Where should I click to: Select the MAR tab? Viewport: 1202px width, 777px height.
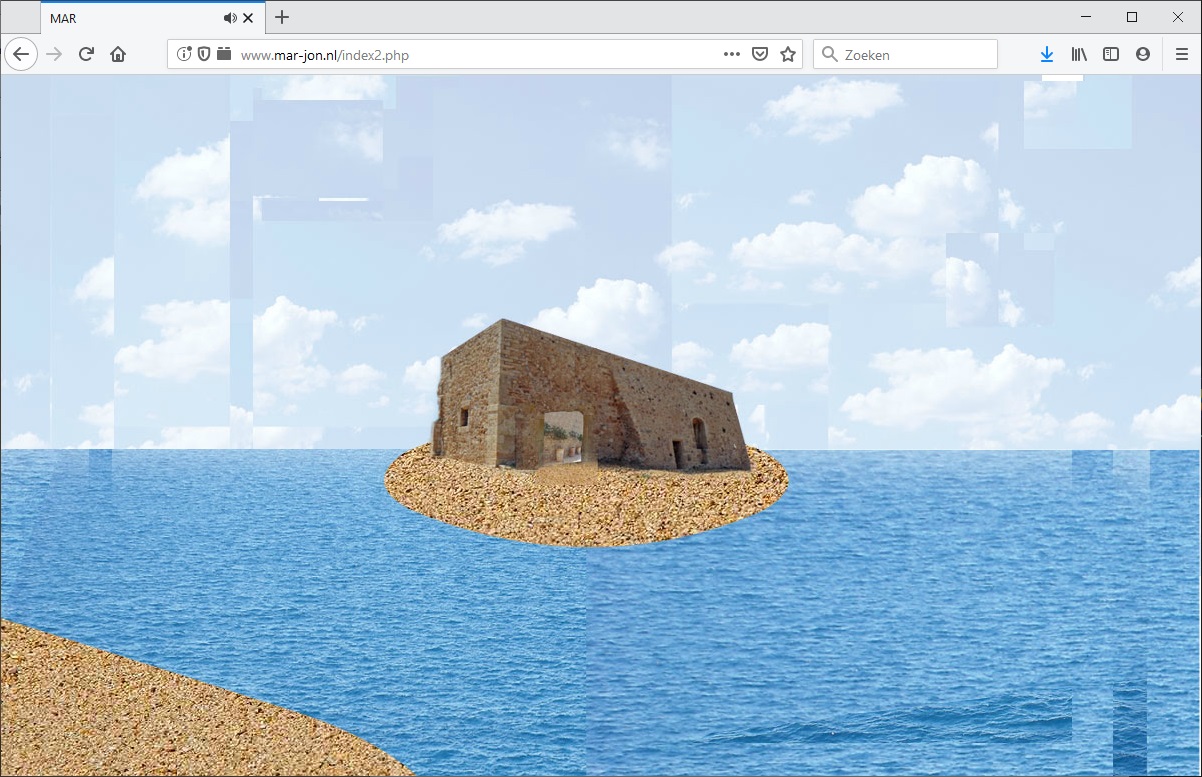tap(130, 18)
